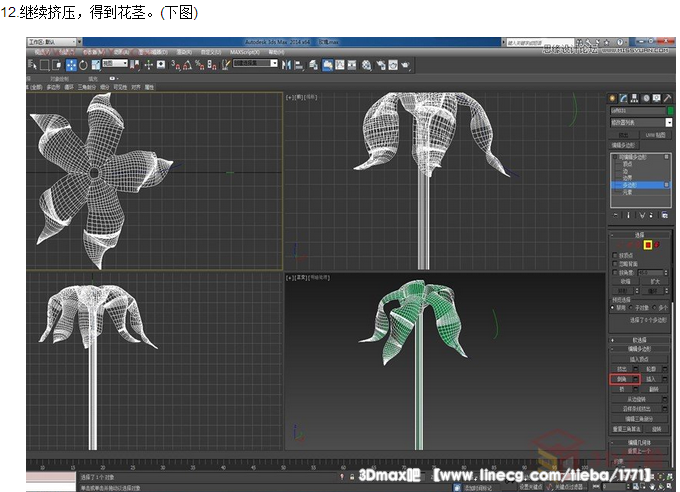Toggle the Graphite ribbon icon
This screenshot has width=680, height=492.
pyautogui.click(x=327, y=65)
